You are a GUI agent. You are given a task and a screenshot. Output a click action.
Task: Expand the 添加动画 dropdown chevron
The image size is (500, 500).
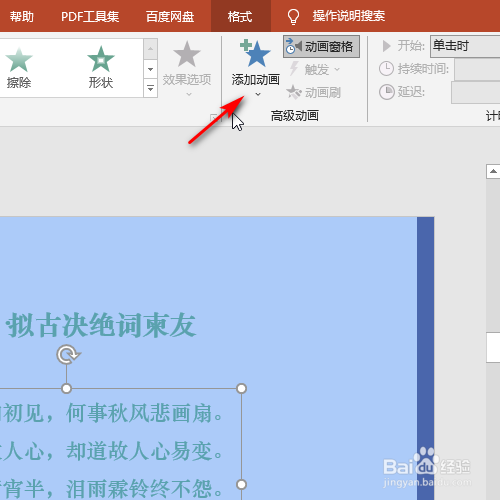(x=258, y=94)
